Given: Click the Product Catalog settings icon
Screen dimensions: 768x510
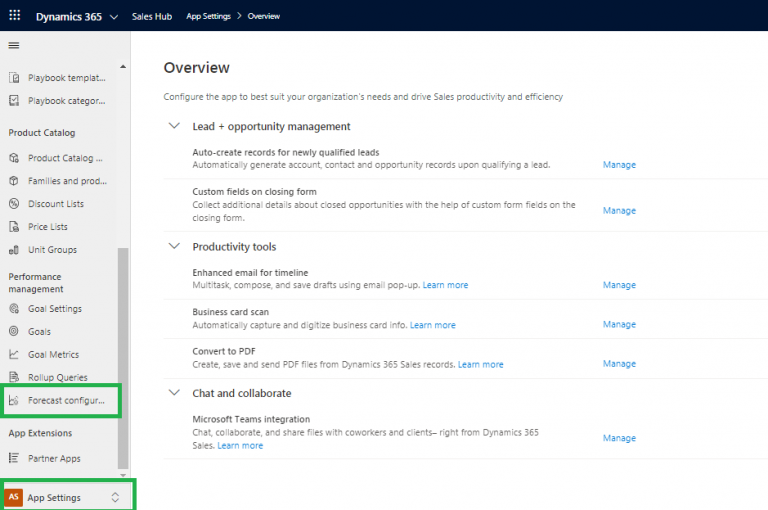Looking at the screenshot, I should pos(14,158).
